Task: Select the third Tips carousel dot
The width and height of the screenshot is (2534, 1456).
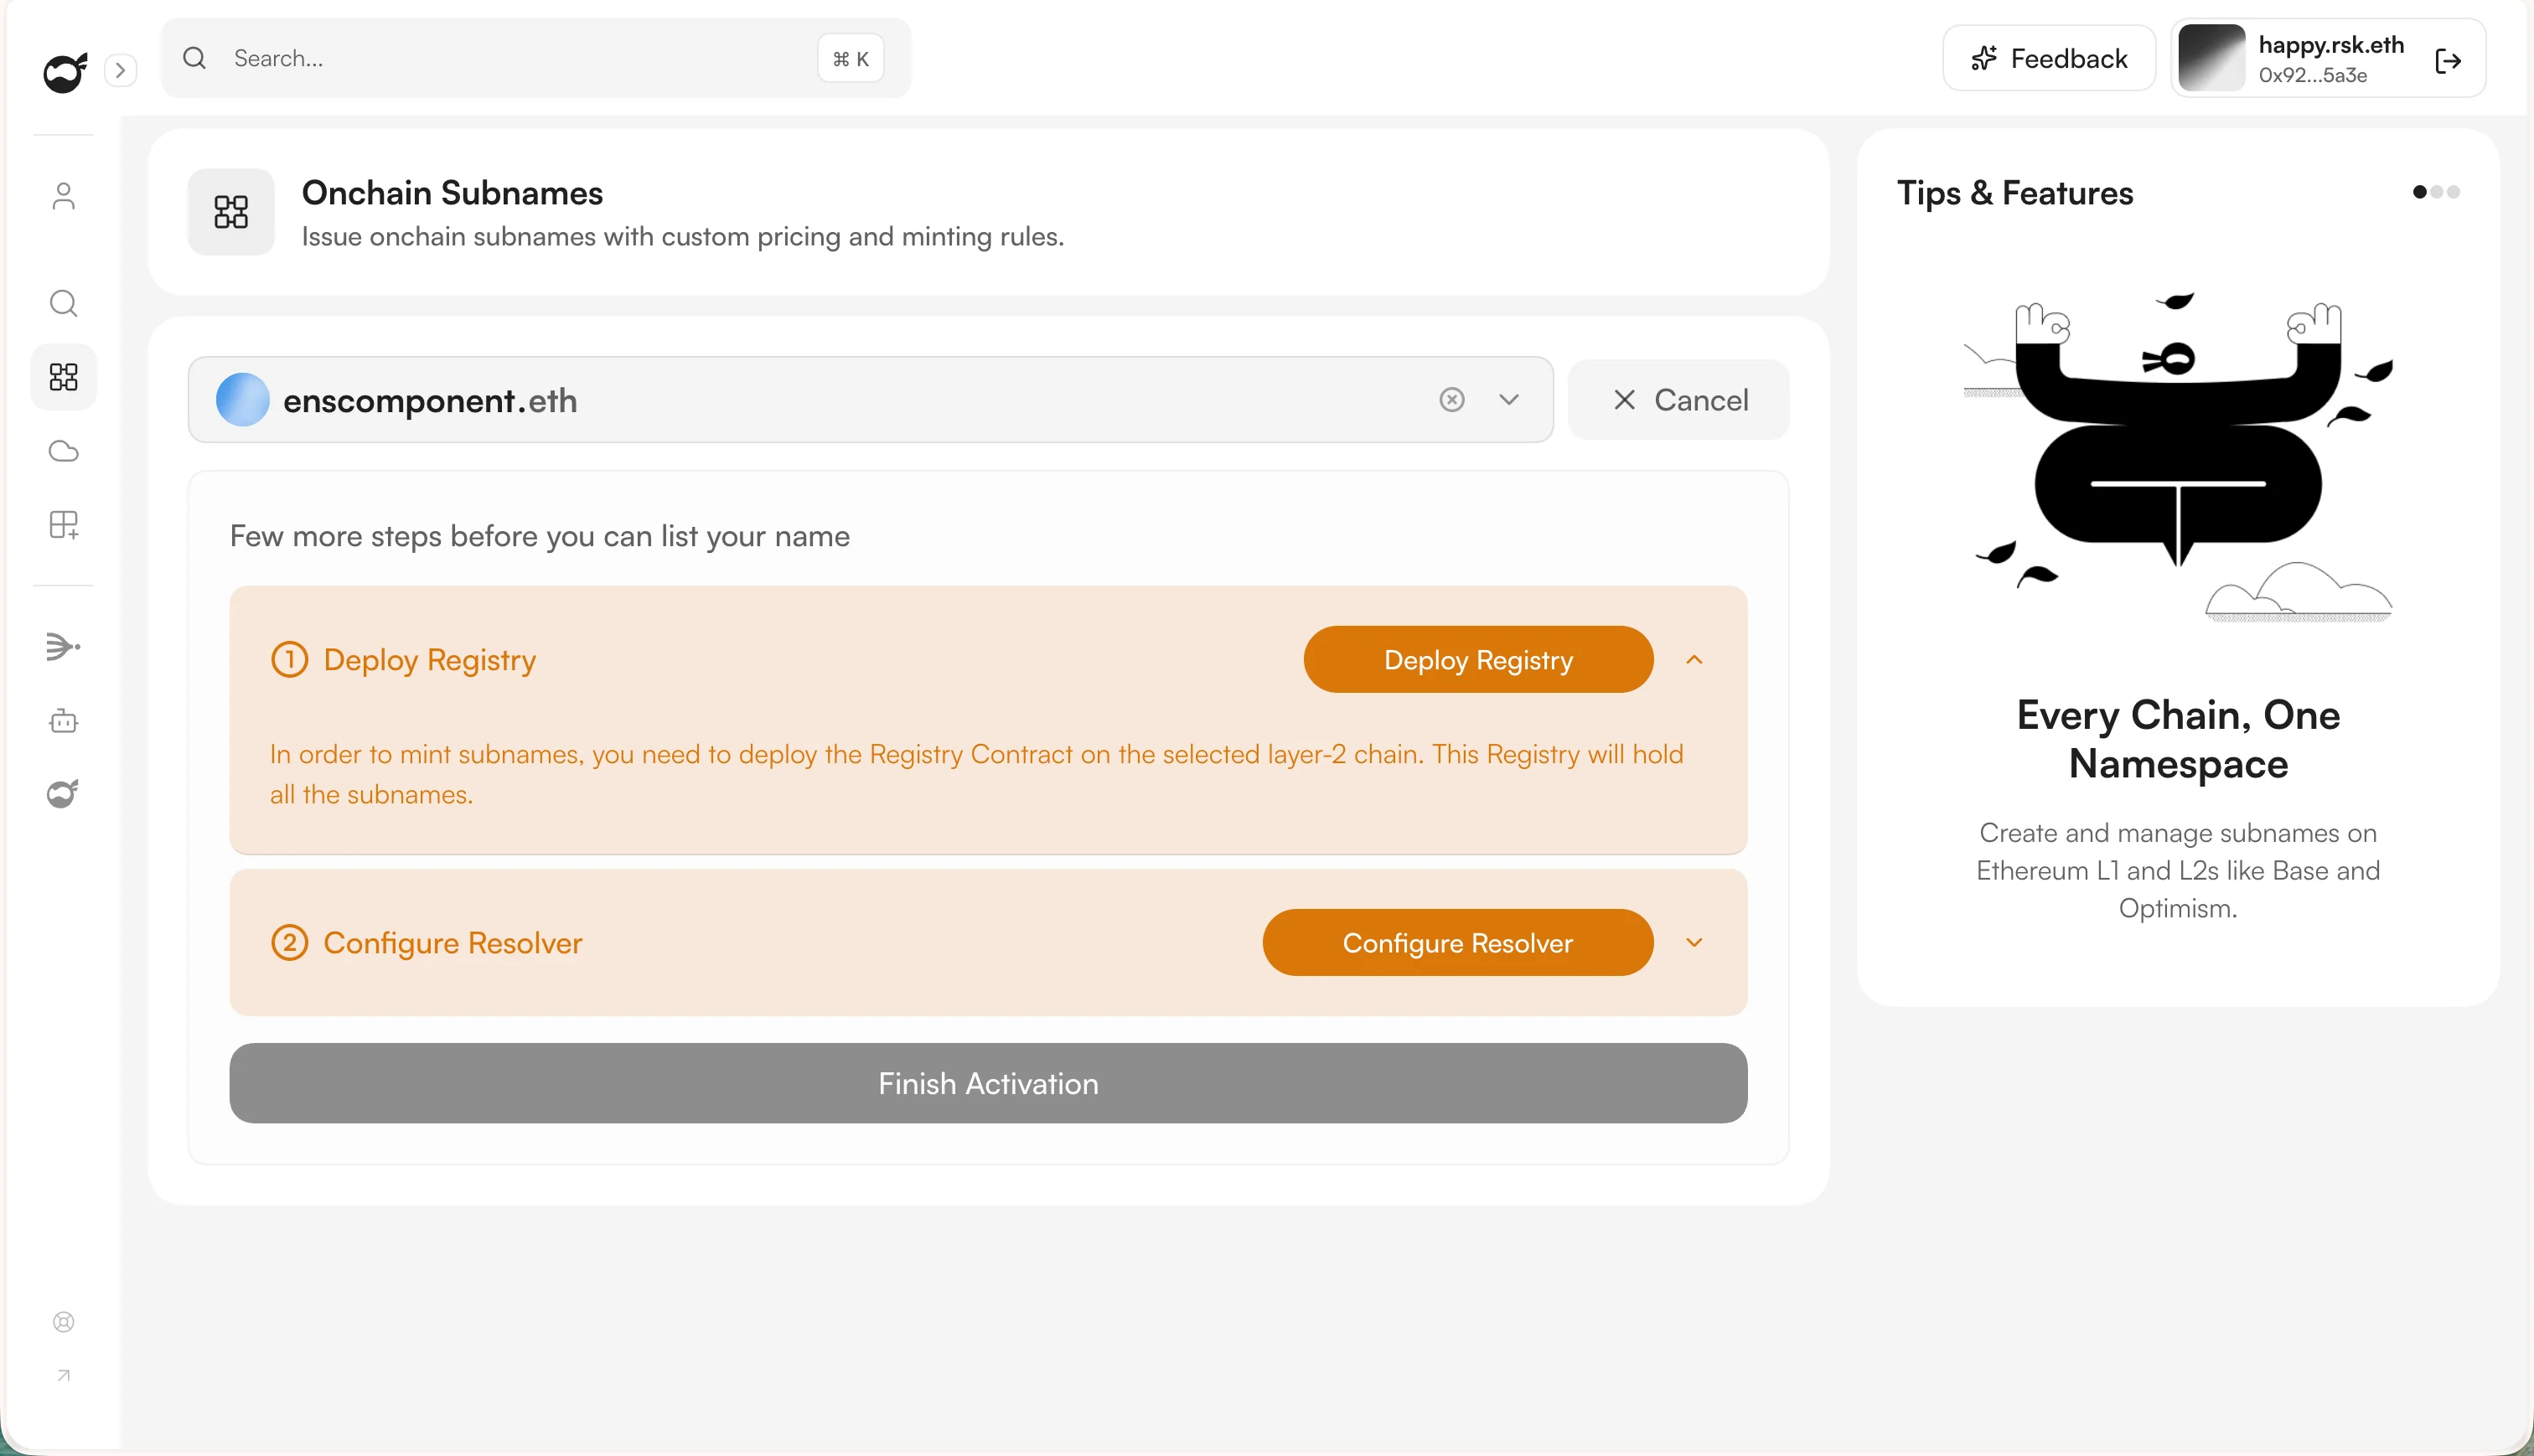Action: pos(2453,192)
